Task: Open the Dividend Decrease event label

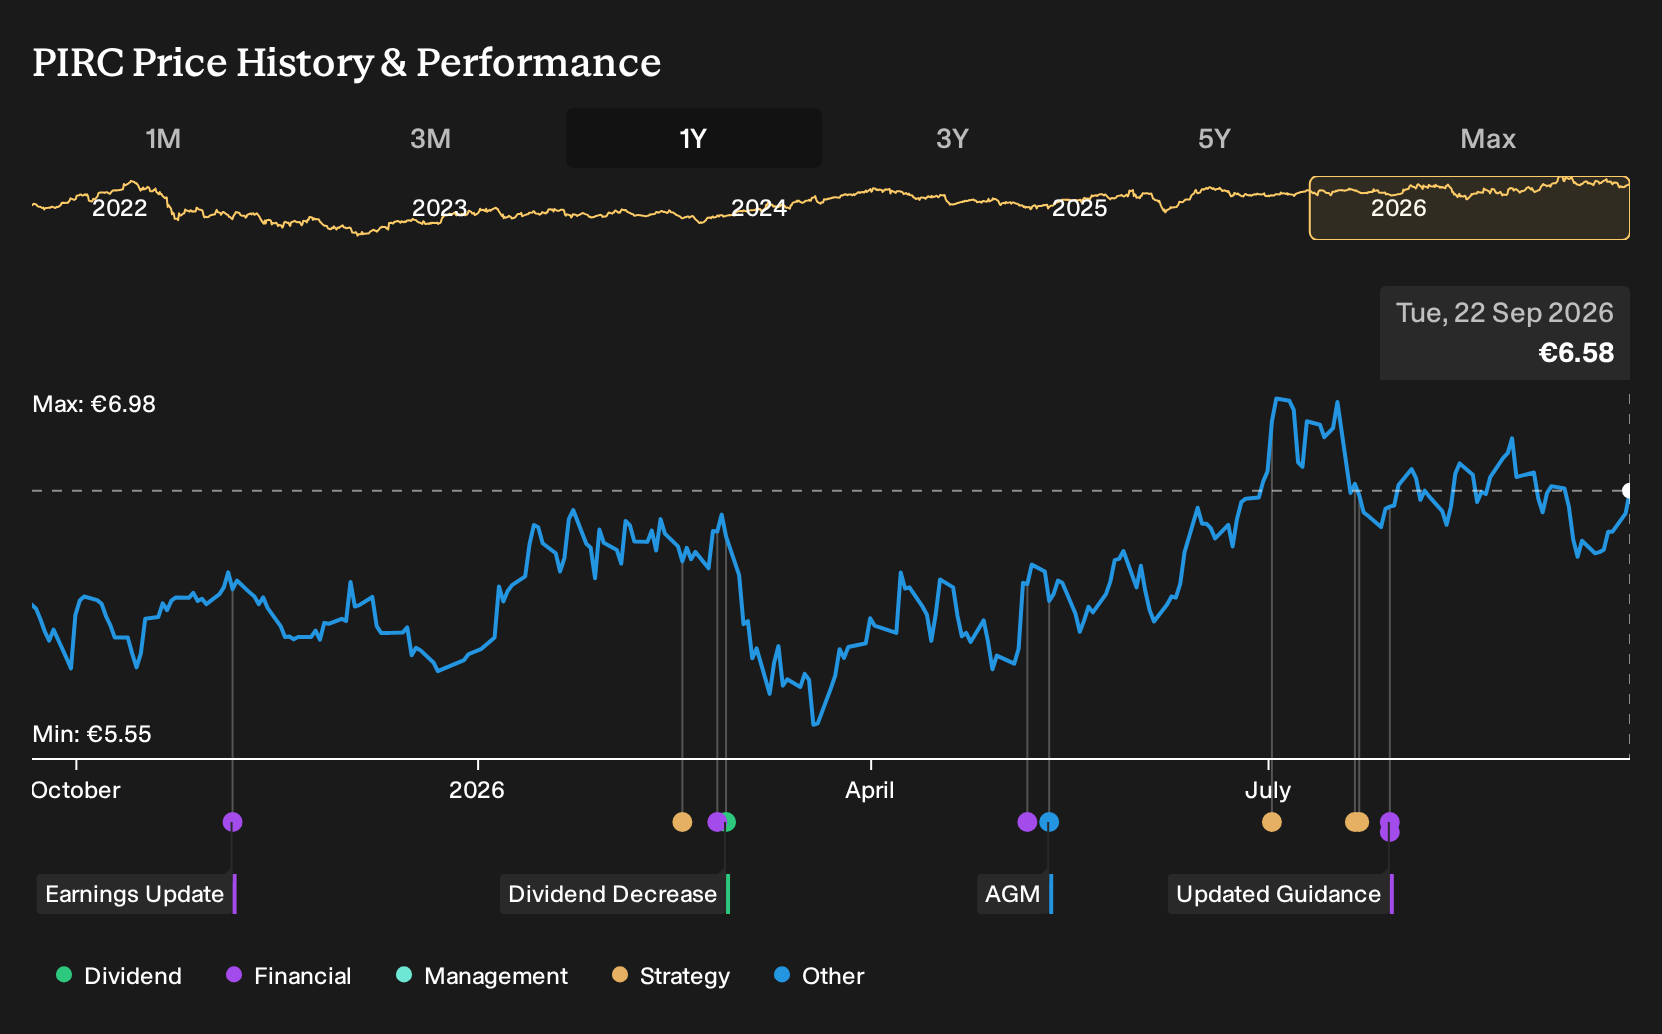Action: [x=615, y=894]
